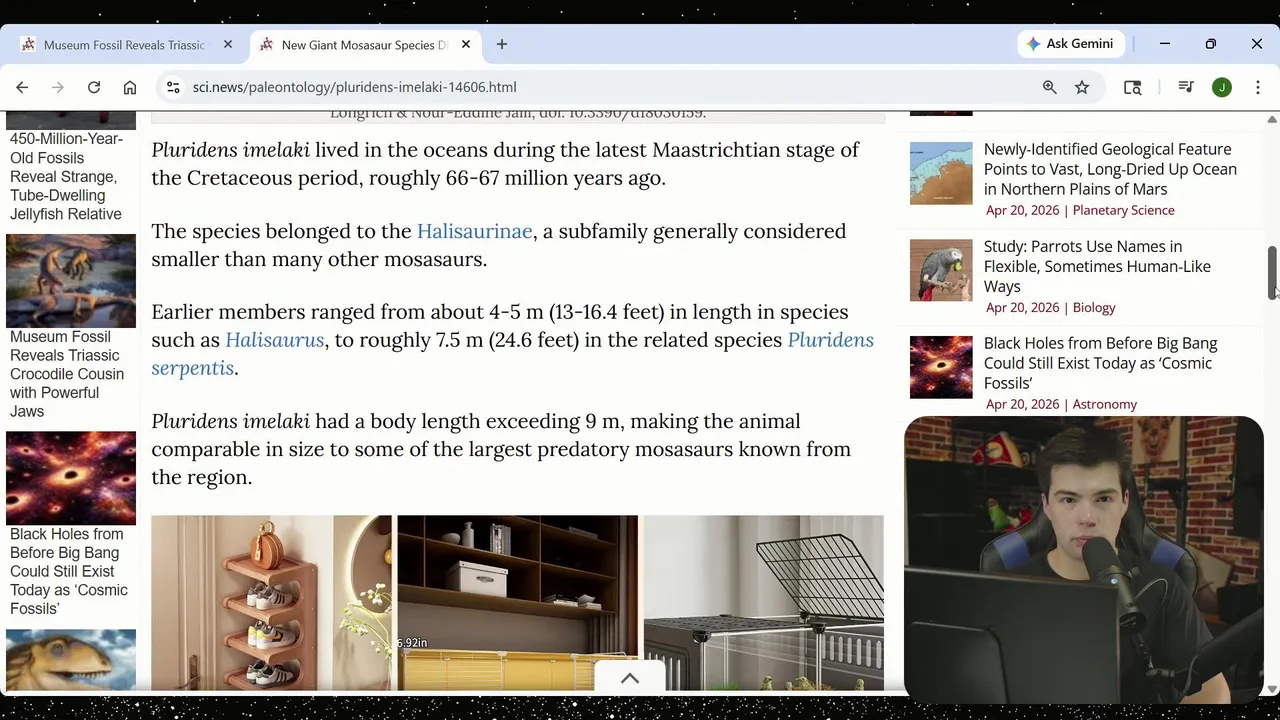Click the scrollbar up arrow

(x=1272, y=119)
